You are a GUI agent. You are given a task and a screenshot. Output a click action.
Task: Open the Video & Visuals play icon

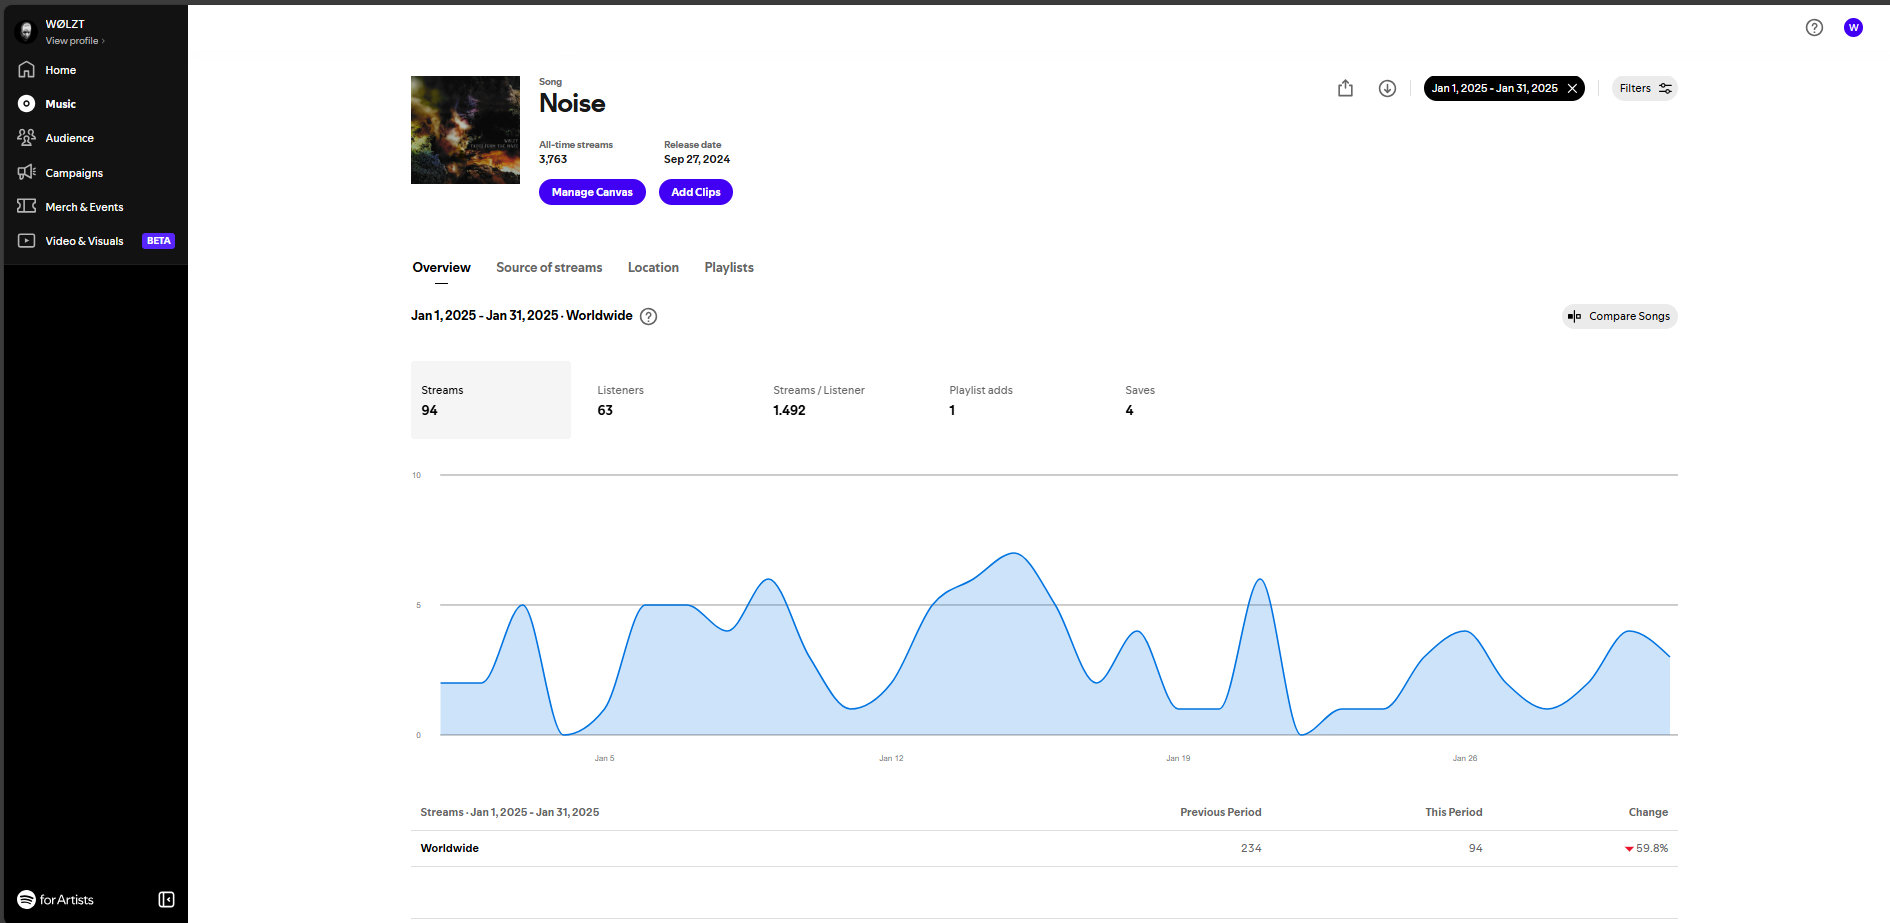click(x=27, y=241)
